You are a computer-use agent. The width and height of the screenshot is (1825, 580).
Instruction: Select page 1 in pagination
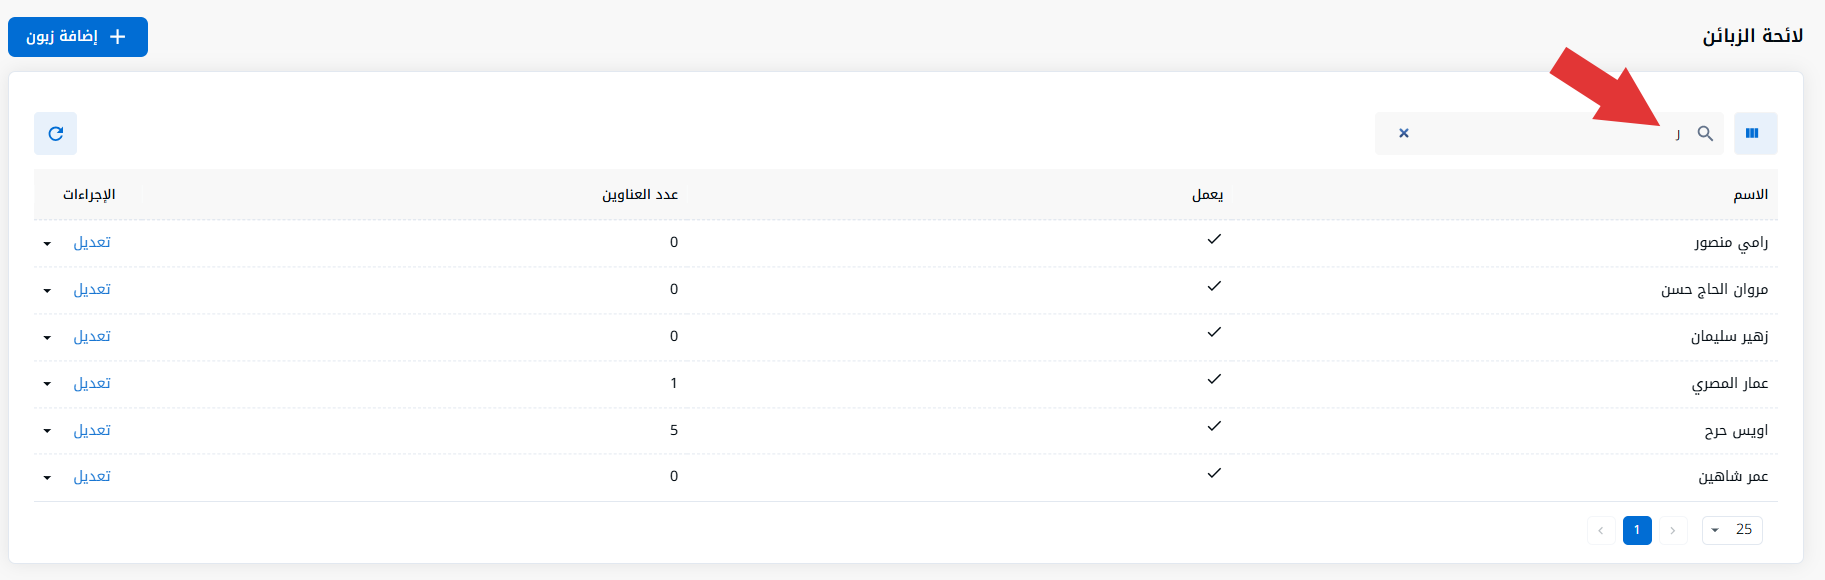point(1637,530)
